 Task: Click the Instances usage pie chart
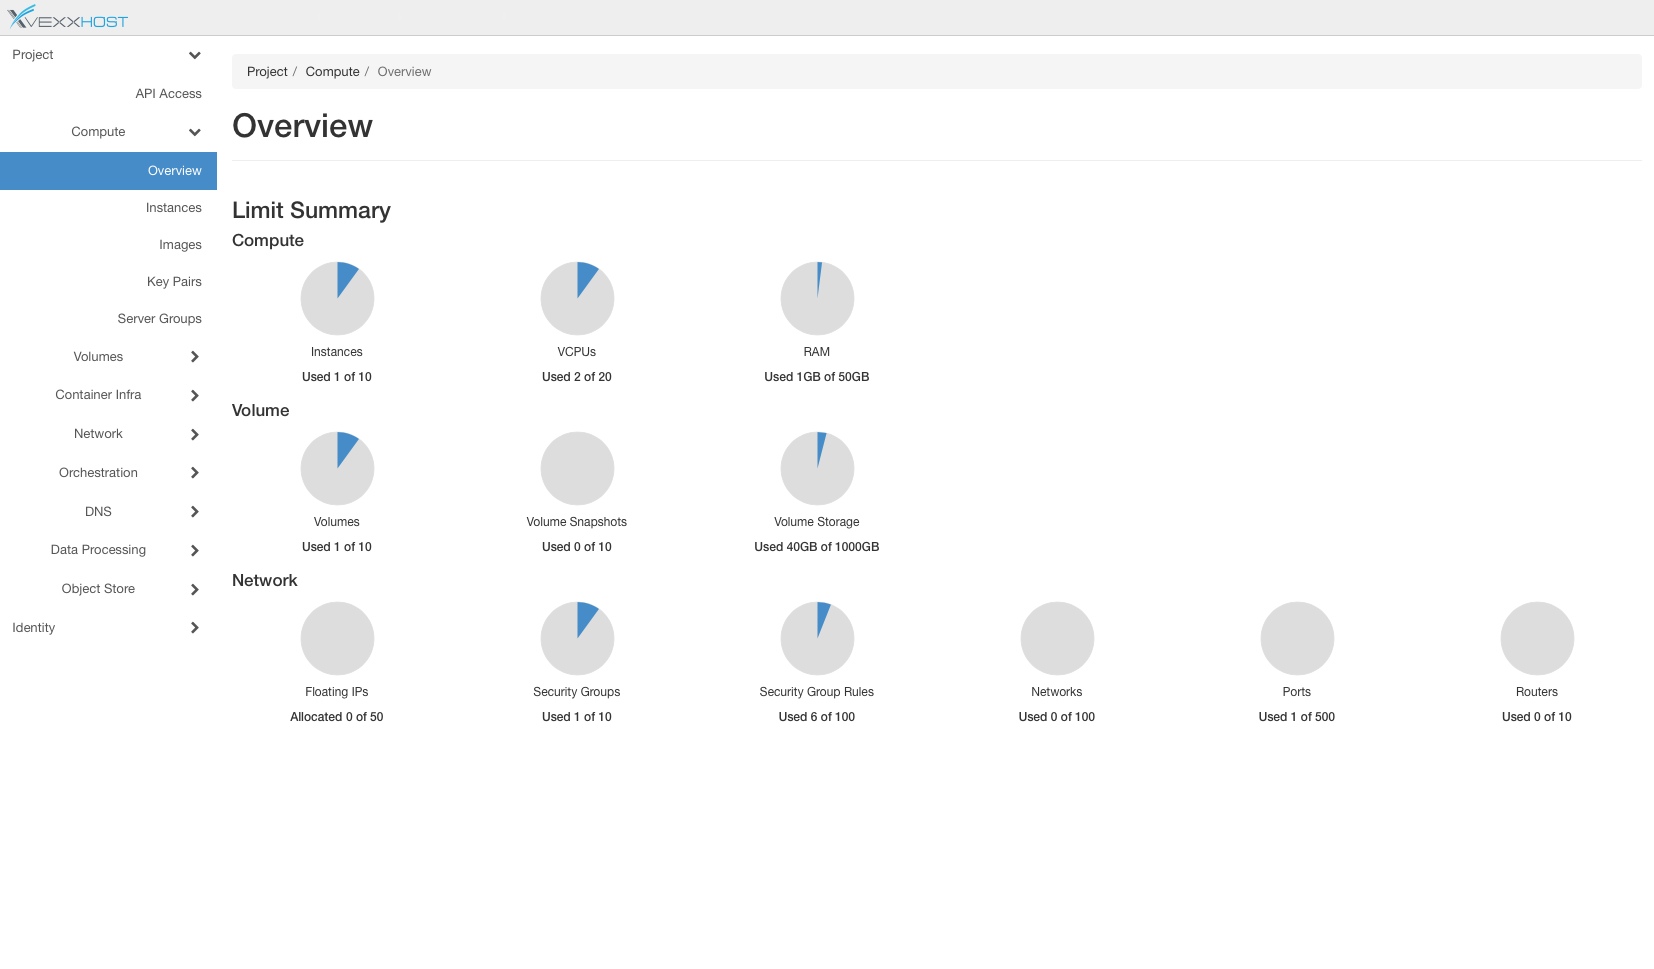(337, 298)
